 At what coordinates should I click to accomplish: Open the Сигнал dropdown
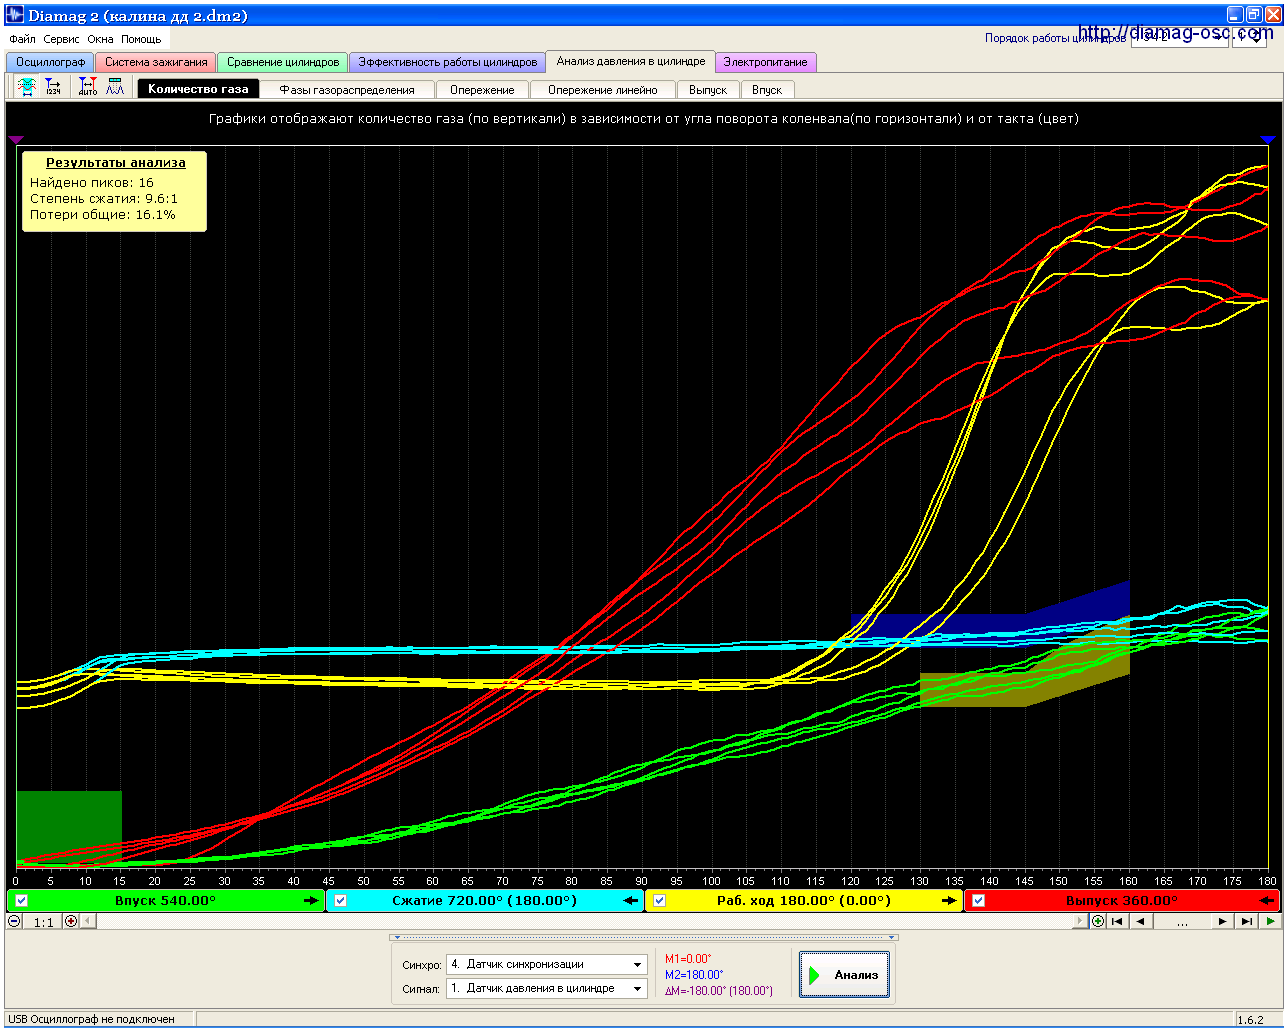547,988
